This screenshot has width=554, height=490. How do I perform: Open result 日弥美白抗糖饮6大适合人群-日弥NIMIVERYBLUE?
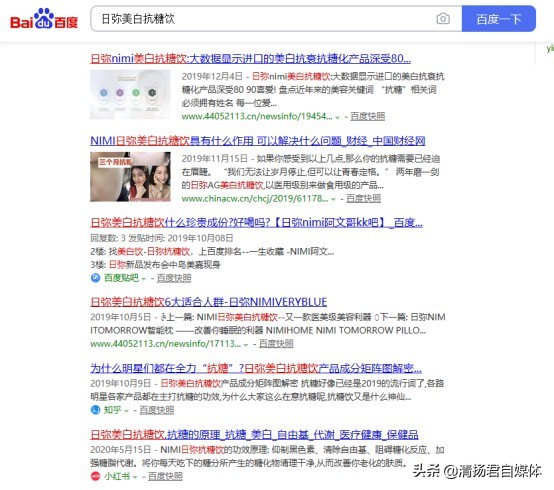[x=208, y=302]
